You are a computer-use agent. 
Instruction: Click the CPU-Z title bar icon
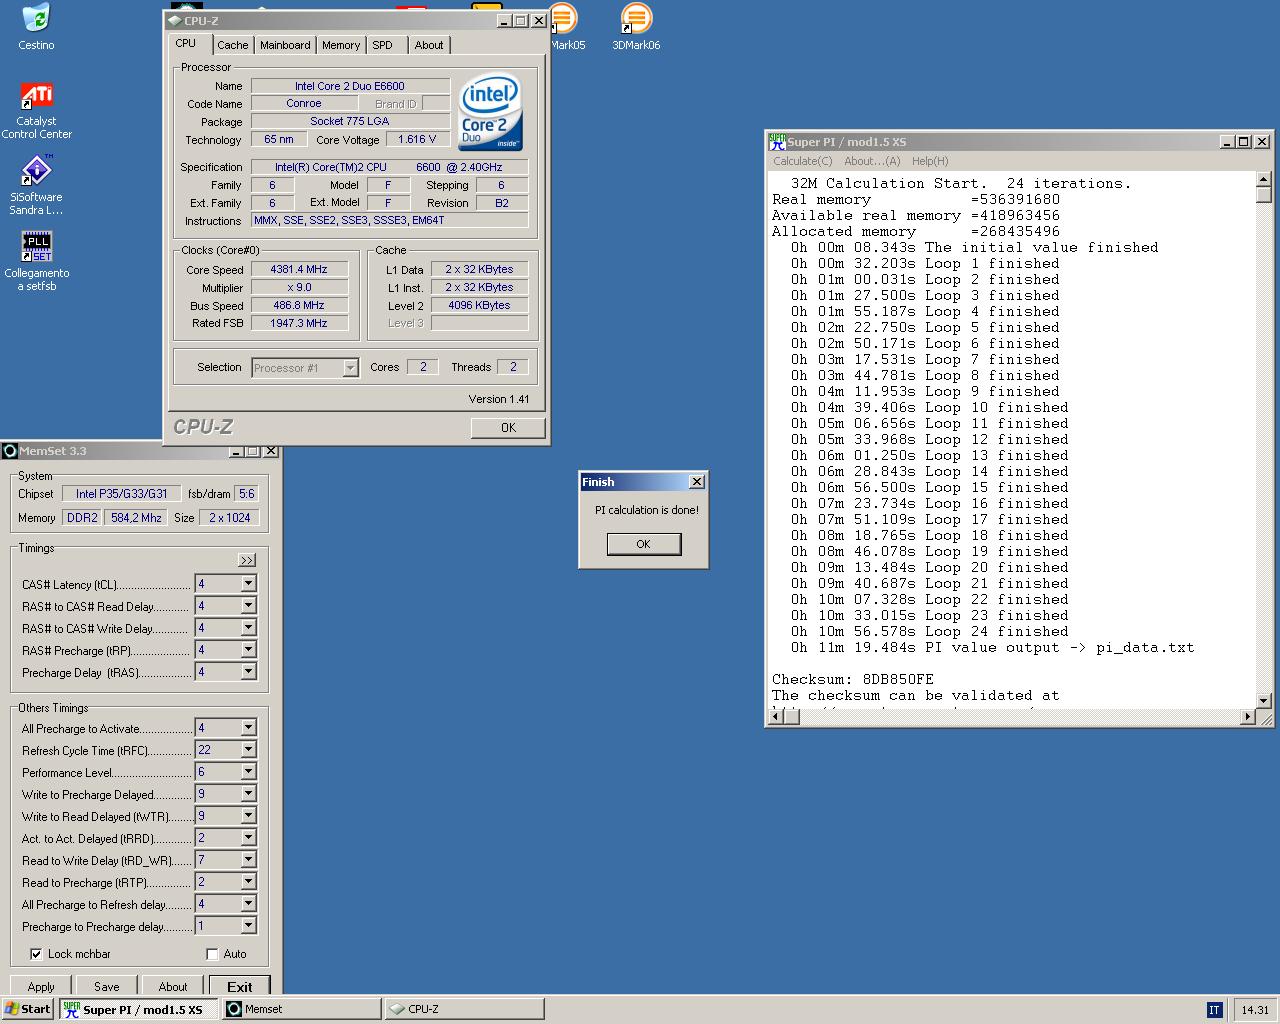[x=174, y=20]
